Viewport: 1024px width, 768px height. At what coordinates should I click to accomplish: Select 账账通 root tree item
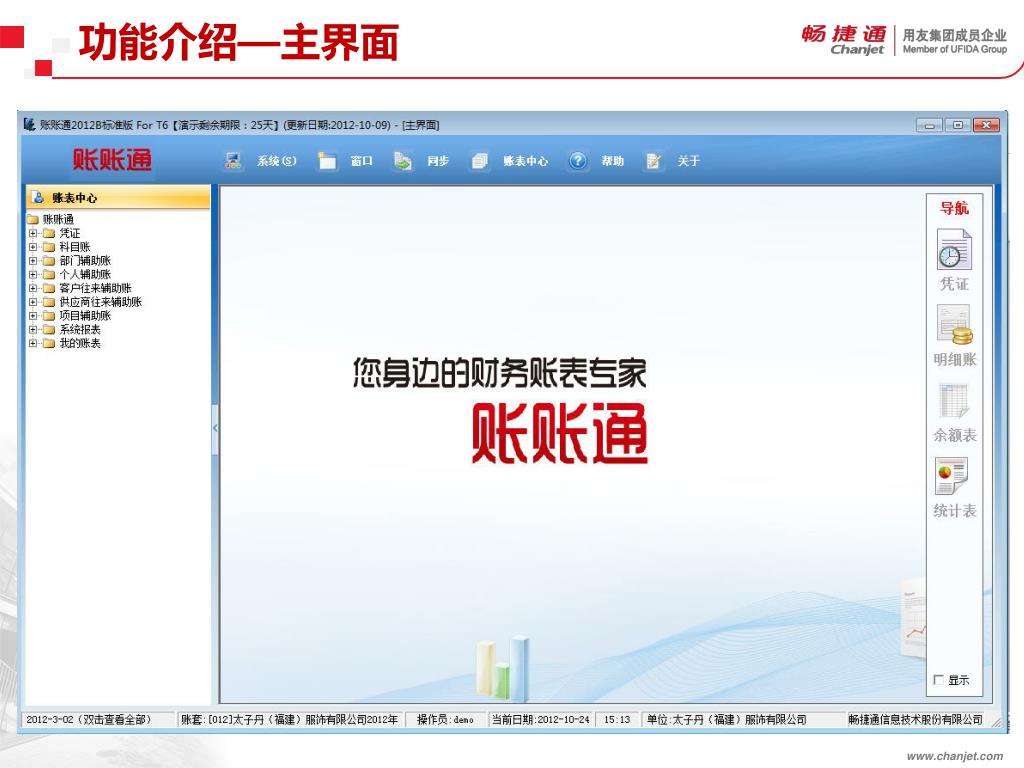[x=58, y=219]
